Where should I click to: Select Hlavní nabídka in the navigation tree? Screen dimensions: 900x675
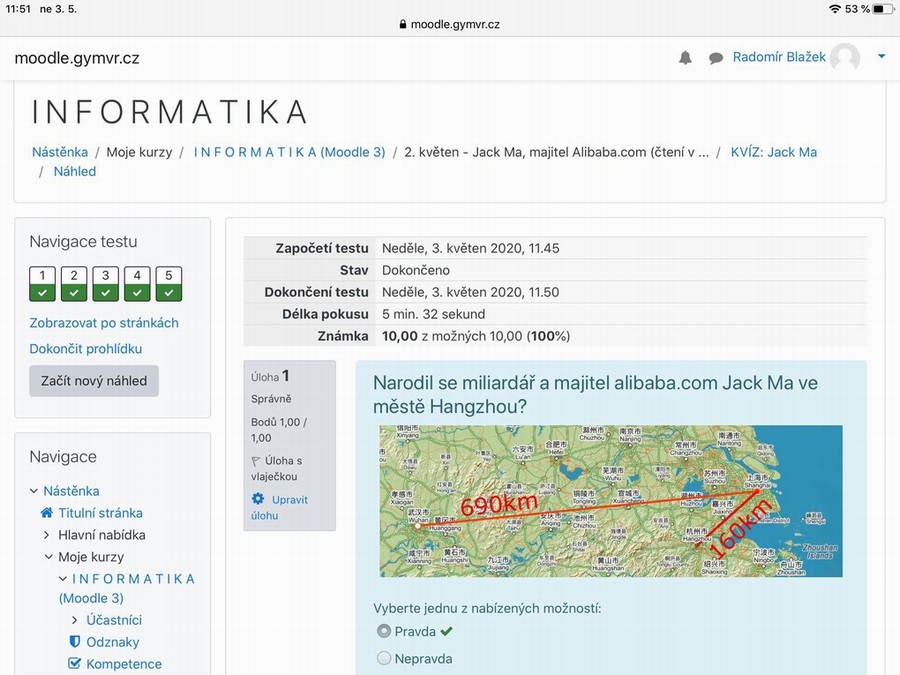point(102,535)
